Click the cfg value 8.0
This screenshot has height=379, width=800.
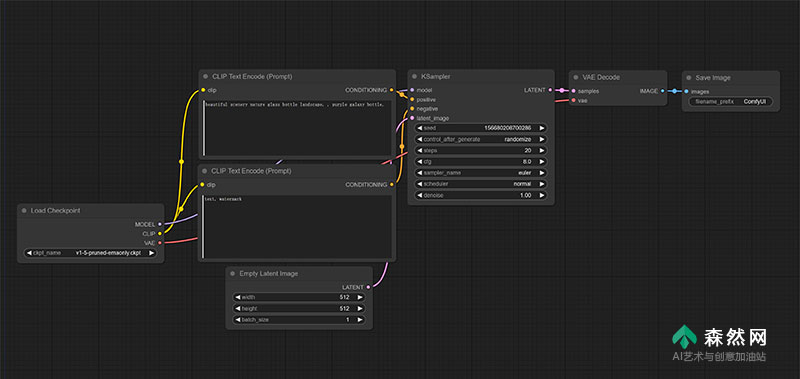[527, 161]
